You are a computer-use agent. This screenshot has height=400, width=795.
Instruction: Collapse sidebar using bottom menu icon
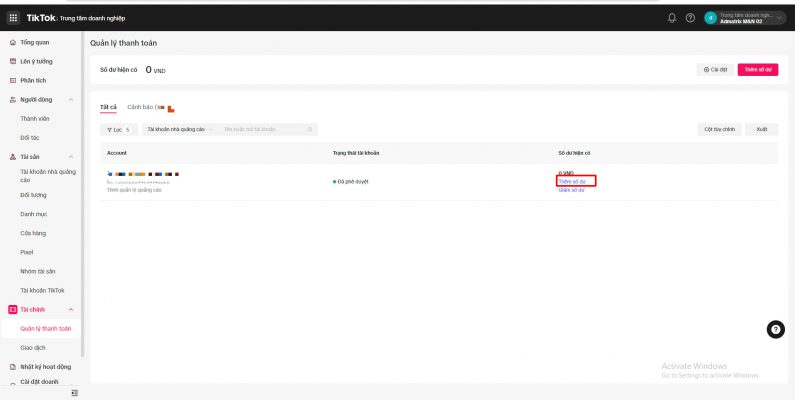(74, 393)
